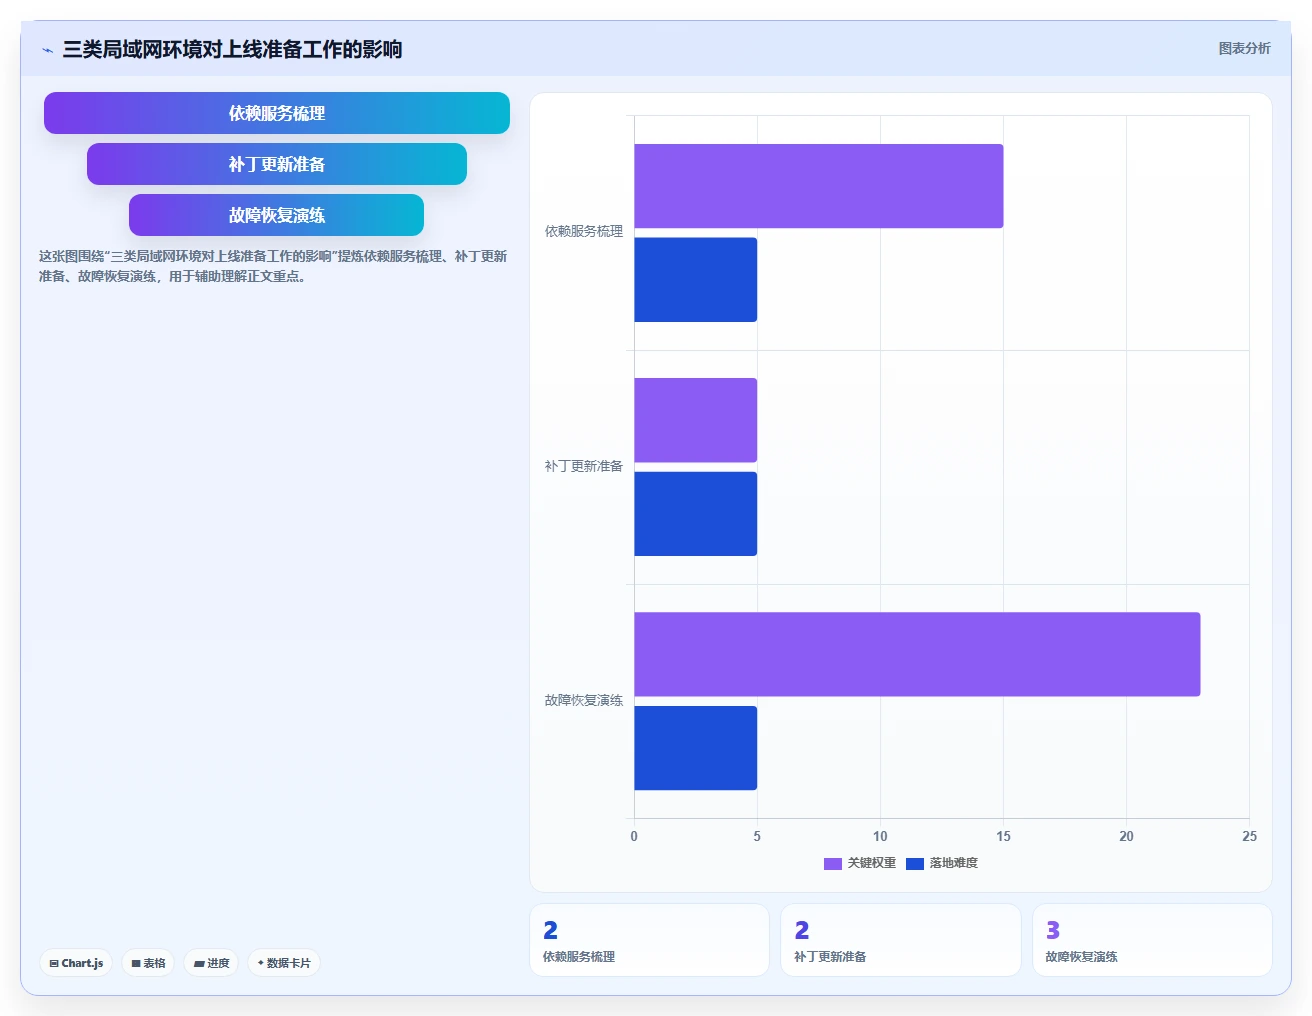
Task: Click the purple 关键权重 bar for 补丁更新准备
Action: click(x=695, y=420)
